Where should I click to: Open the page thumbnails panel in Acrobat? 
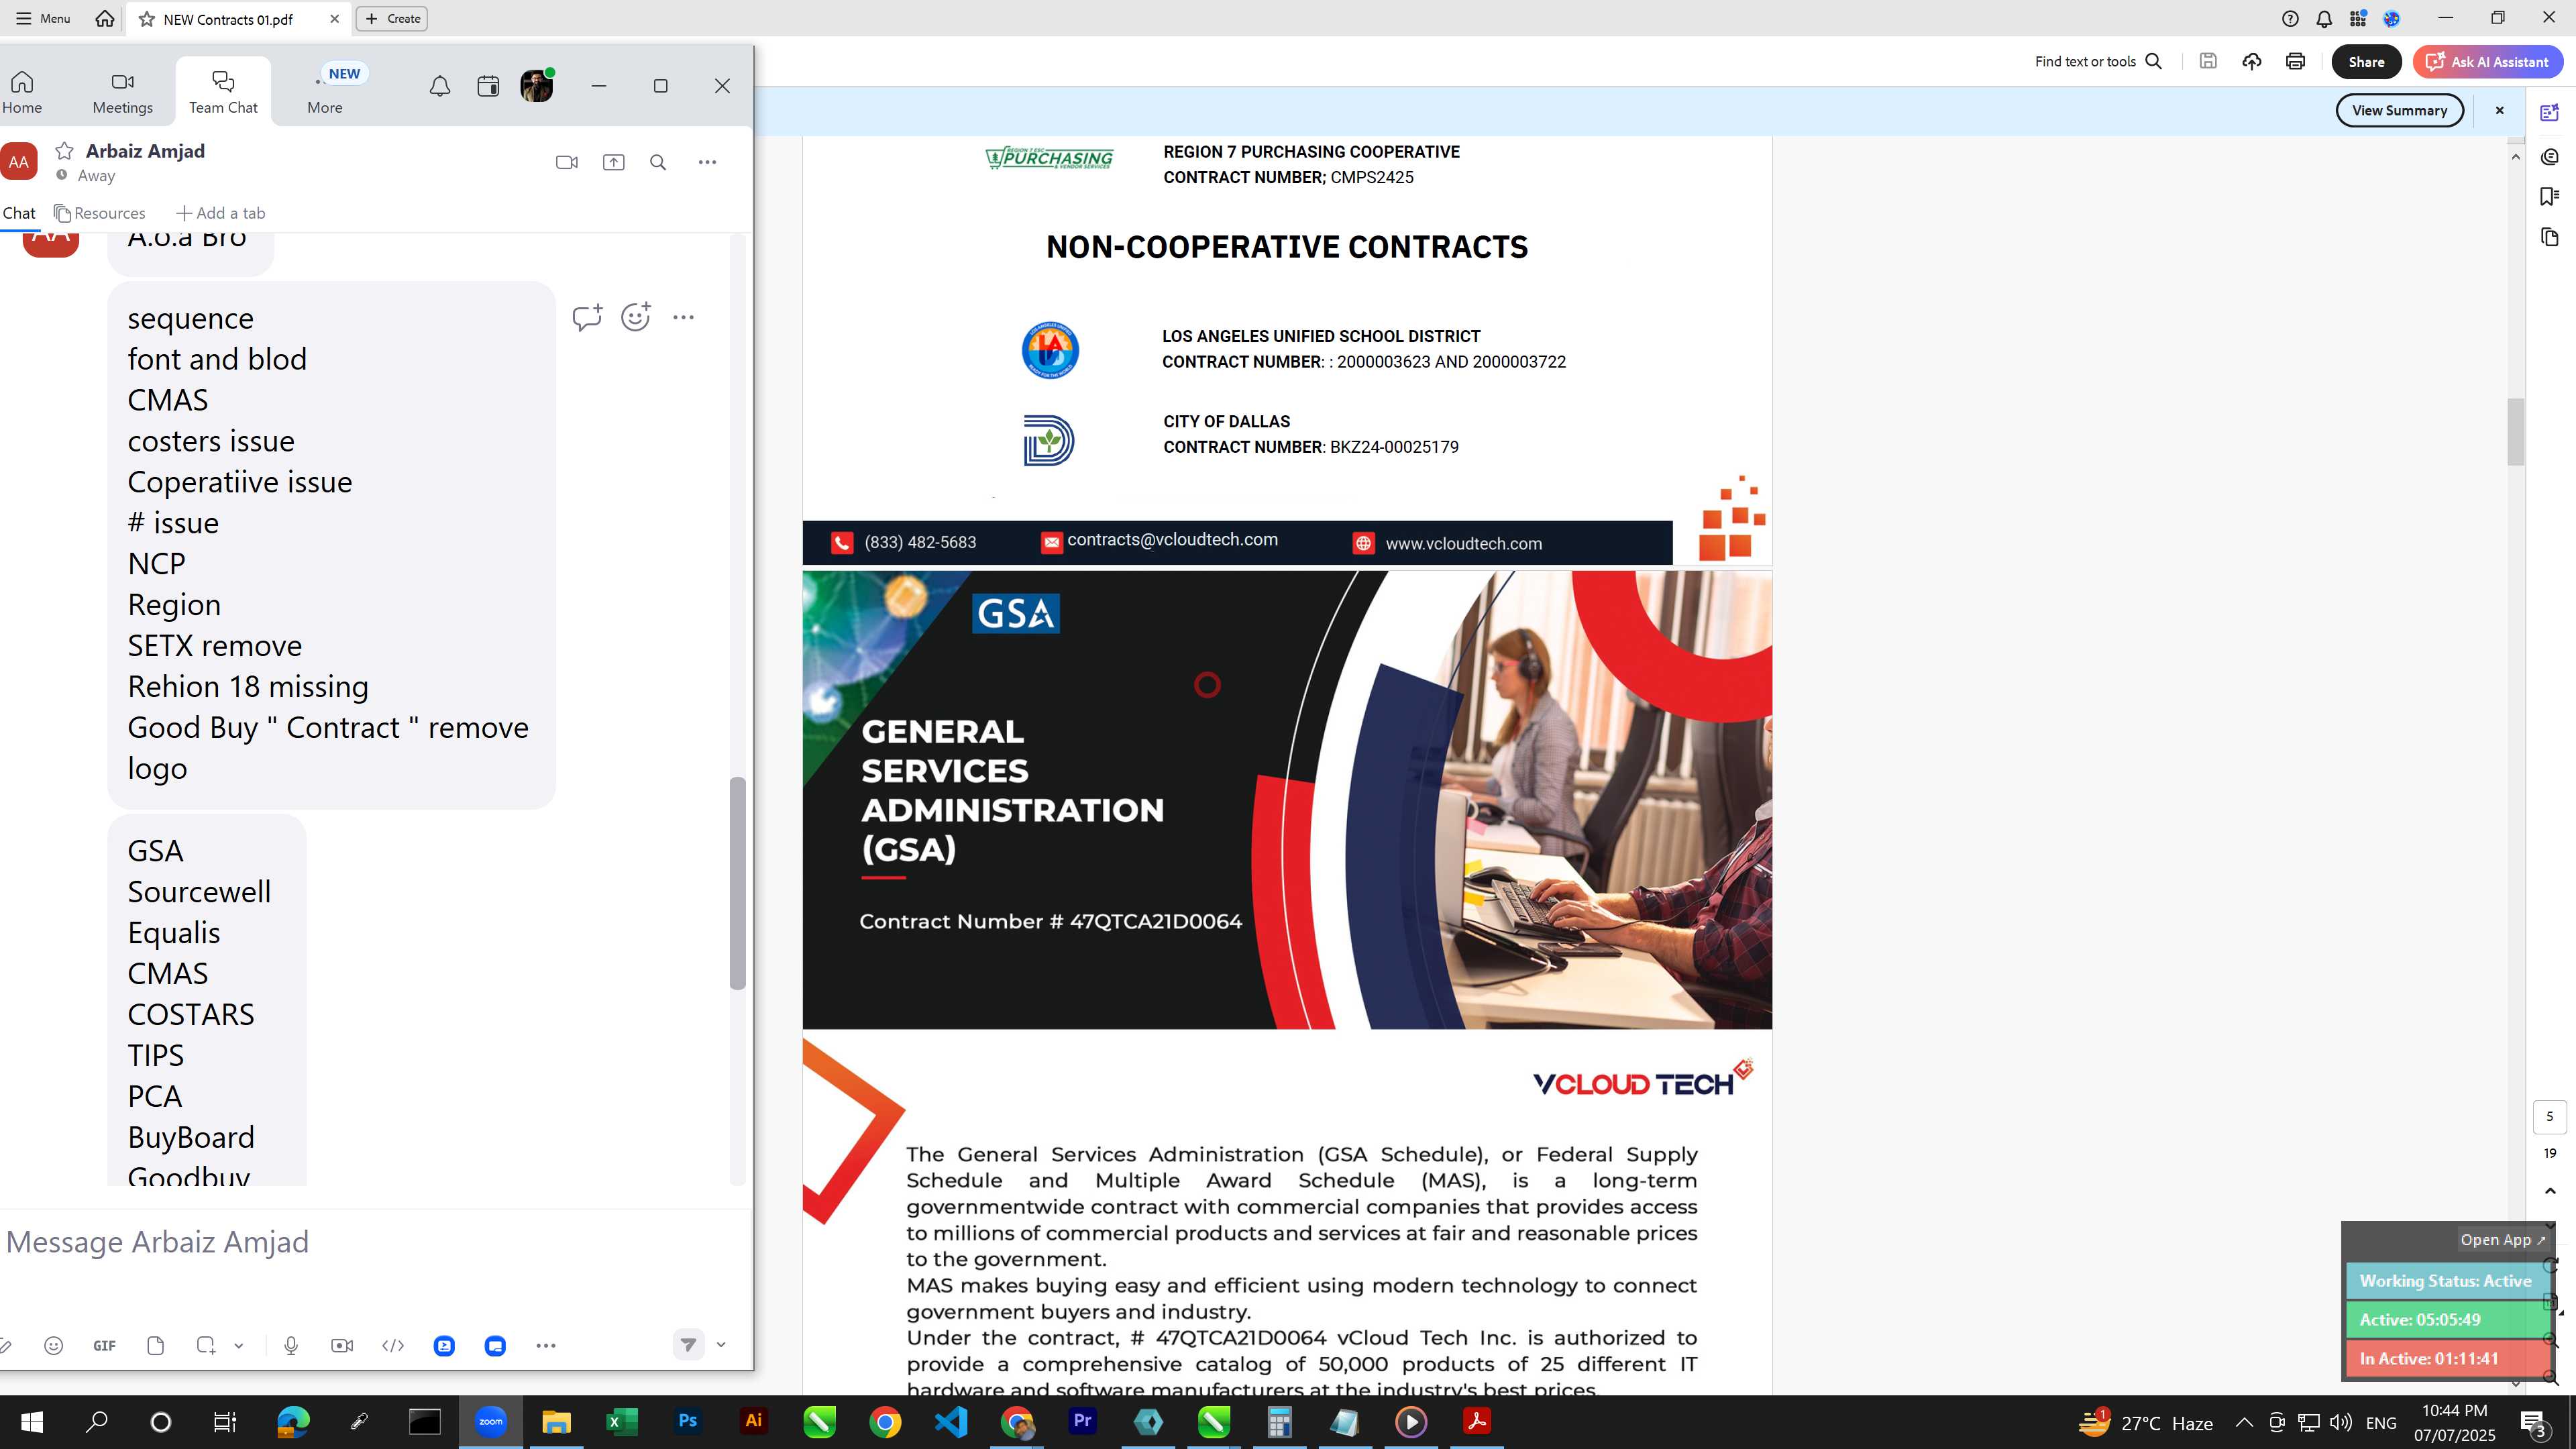(x=2549, y=237)
